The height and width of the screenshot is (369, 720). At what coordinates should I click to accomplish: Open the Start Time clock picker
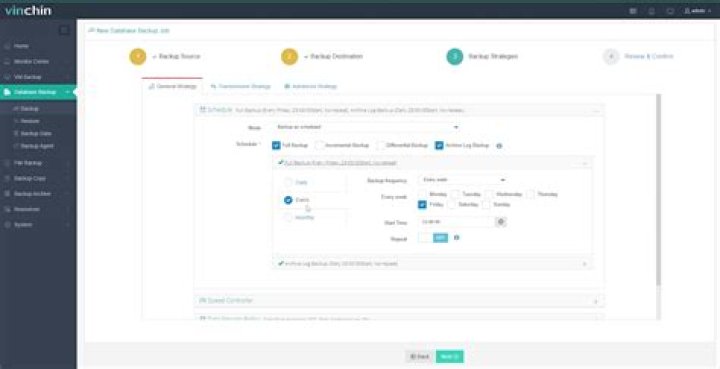(501, 222)
